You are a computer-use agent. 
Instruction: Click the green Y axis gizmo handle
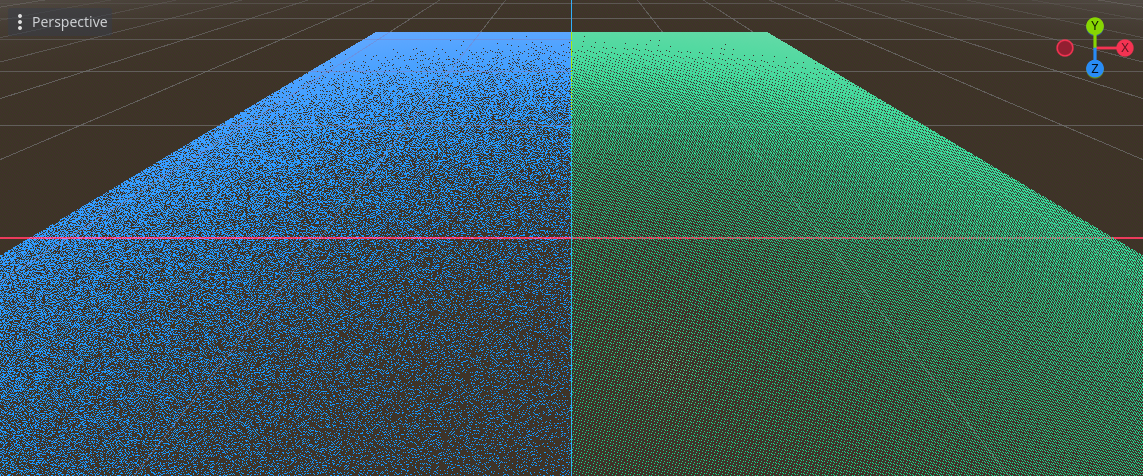(x=1094, y=27)
